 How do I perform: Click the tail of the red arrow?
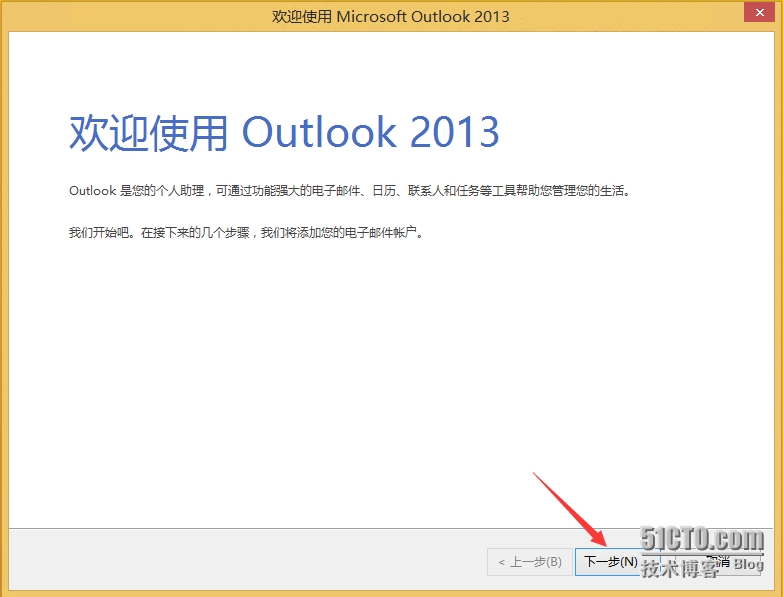point(534,474)
